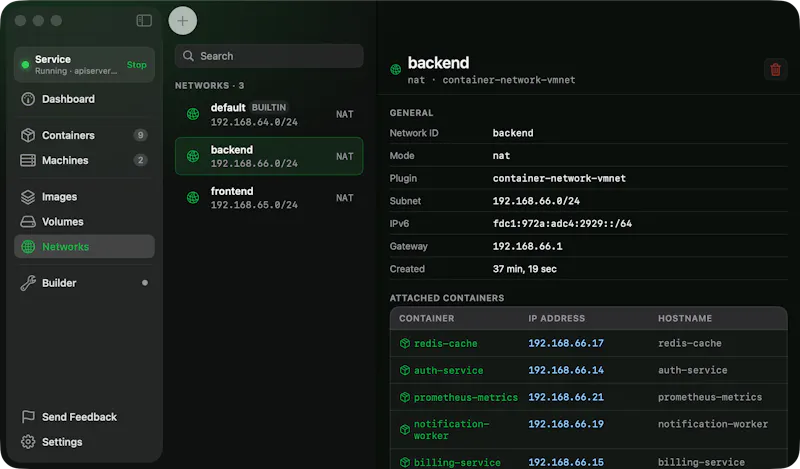Click the Networks globe icon in sidebar
Image resolution: width=800 pixels, height=469 pixels.
coord(28,247)
